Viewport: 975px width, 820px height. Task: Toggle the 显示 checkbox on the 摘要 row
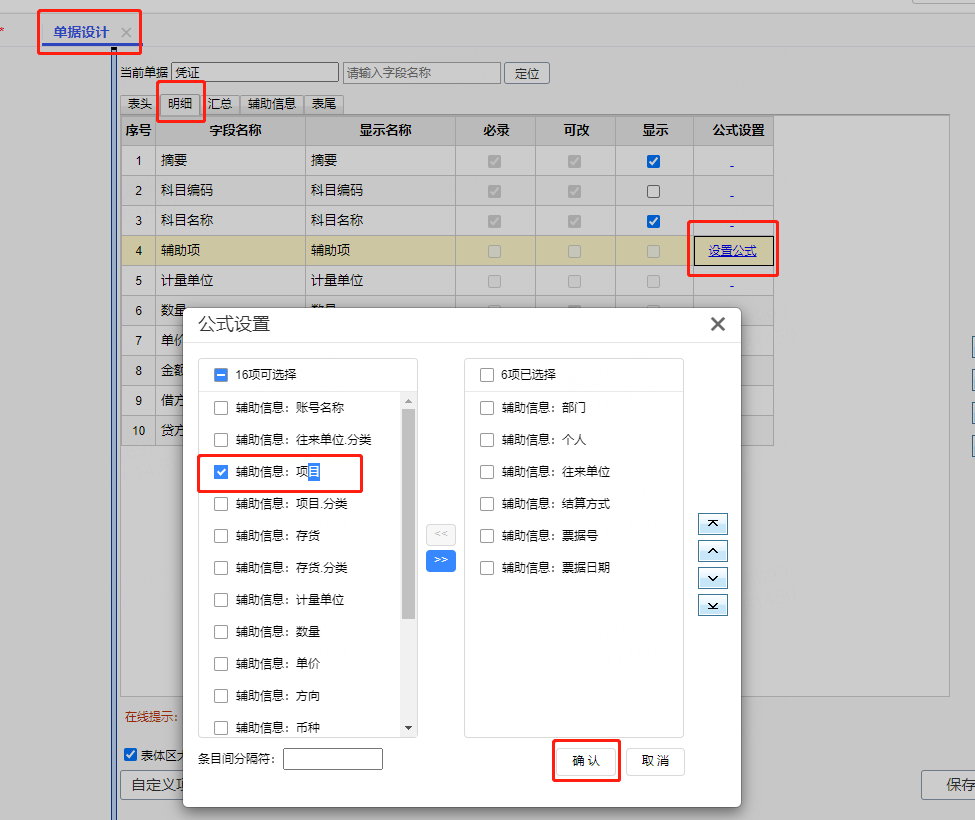coord(654,160)
